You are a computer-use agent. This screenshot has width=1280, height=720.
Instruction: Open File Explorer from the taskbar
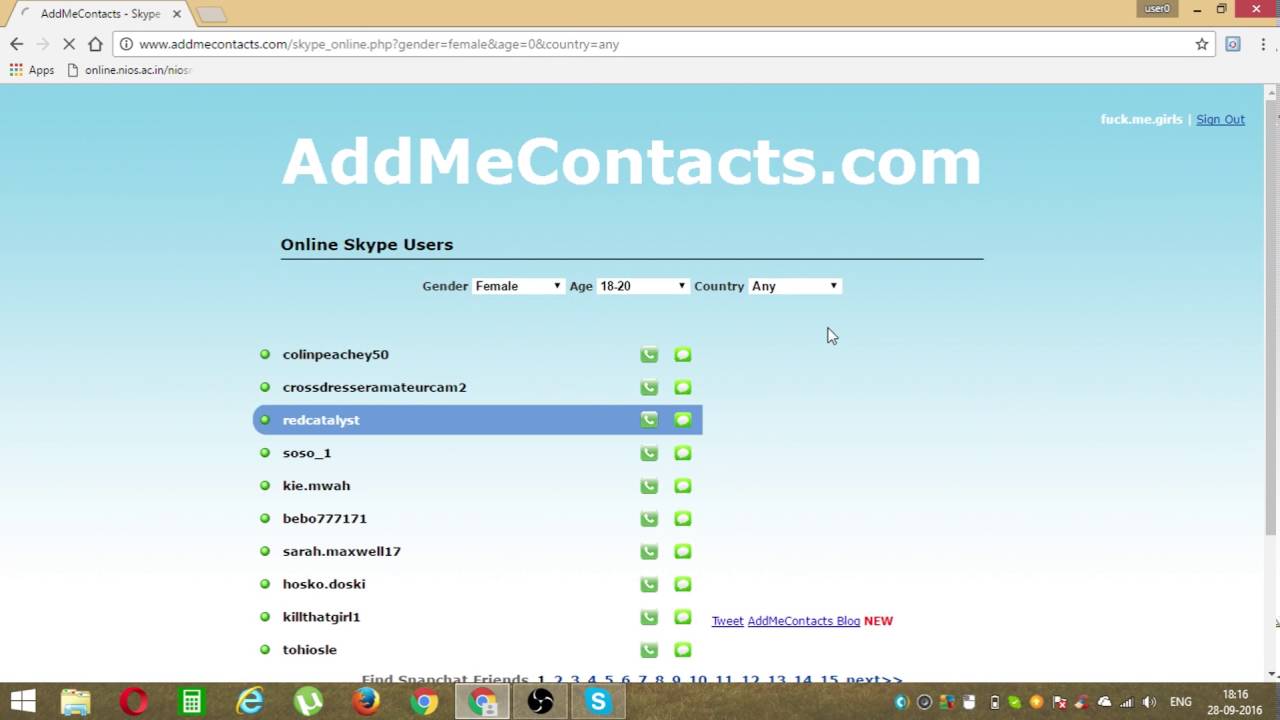76,701
